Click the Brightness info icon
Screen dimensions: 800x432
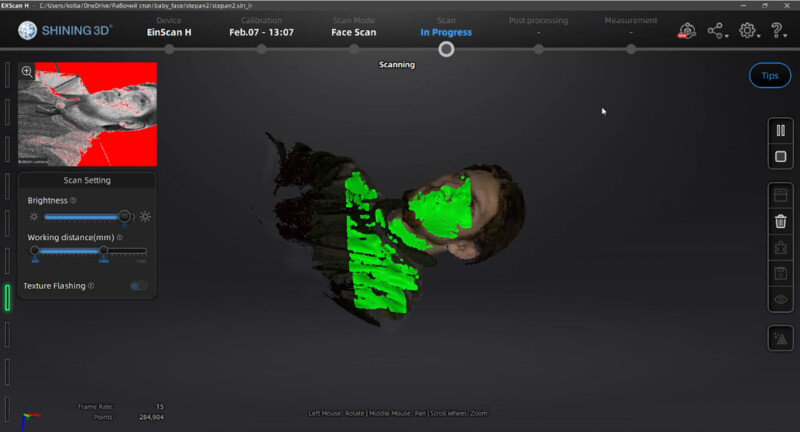(73, 200)
